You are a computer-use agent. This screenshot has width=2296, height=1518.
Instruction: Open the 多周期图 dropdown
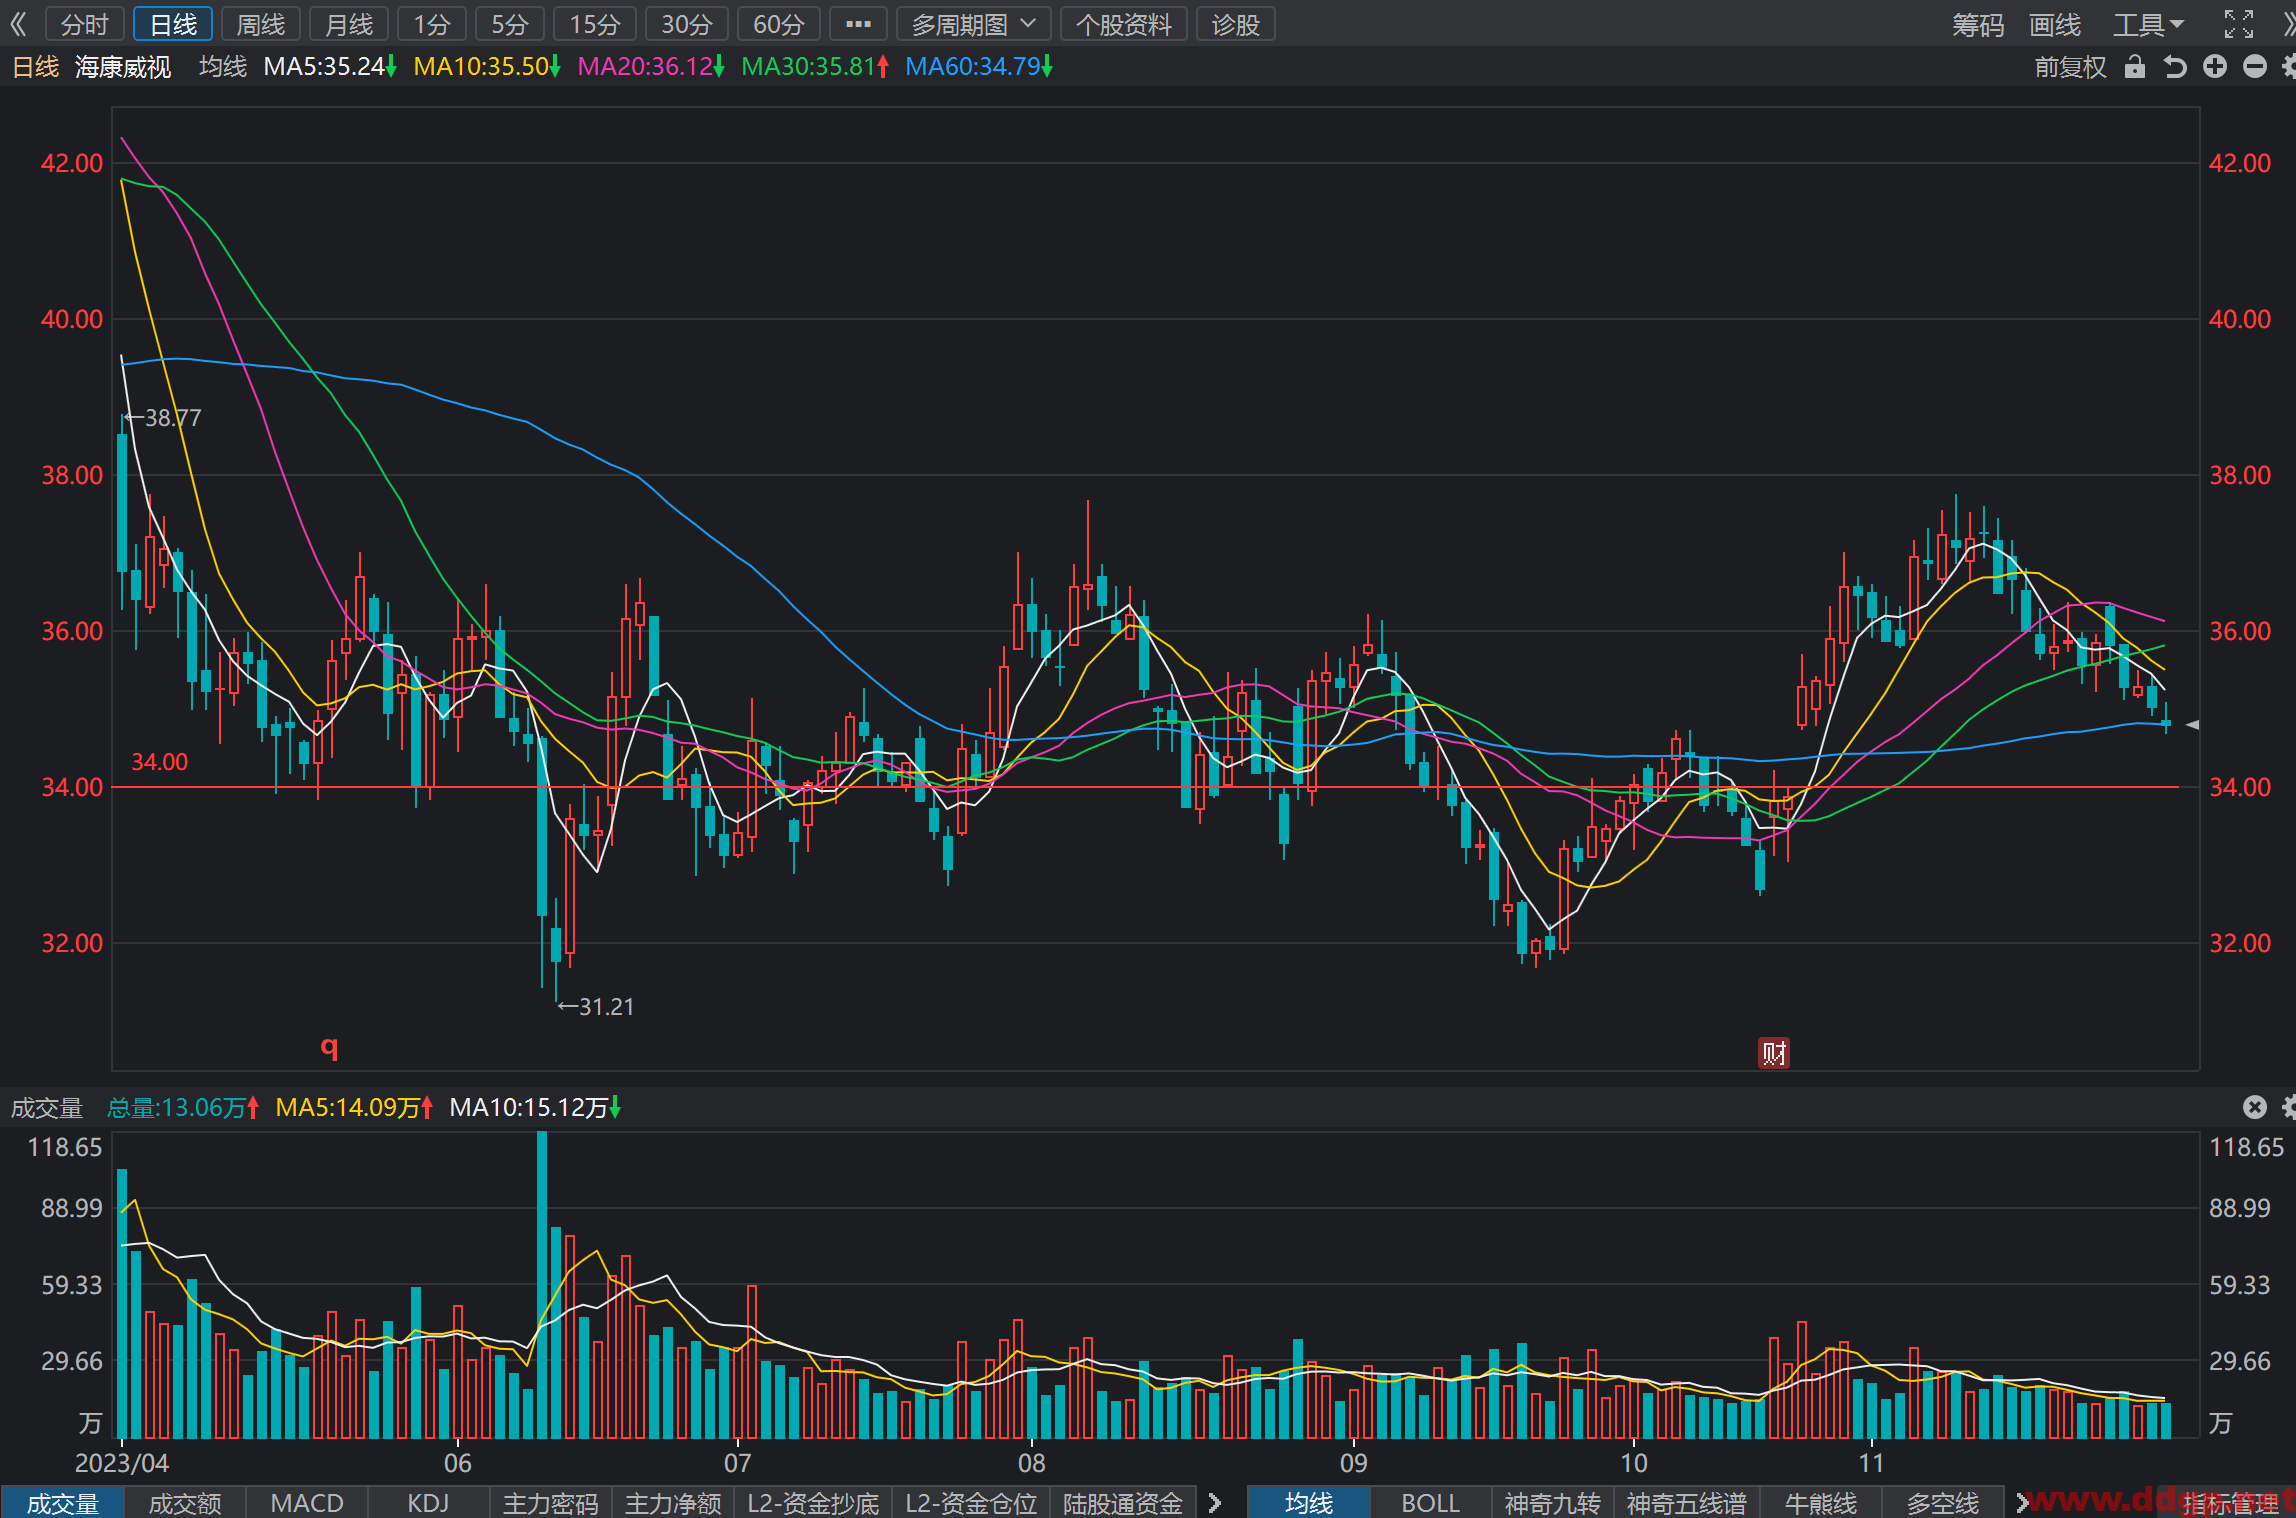[973, 24]
